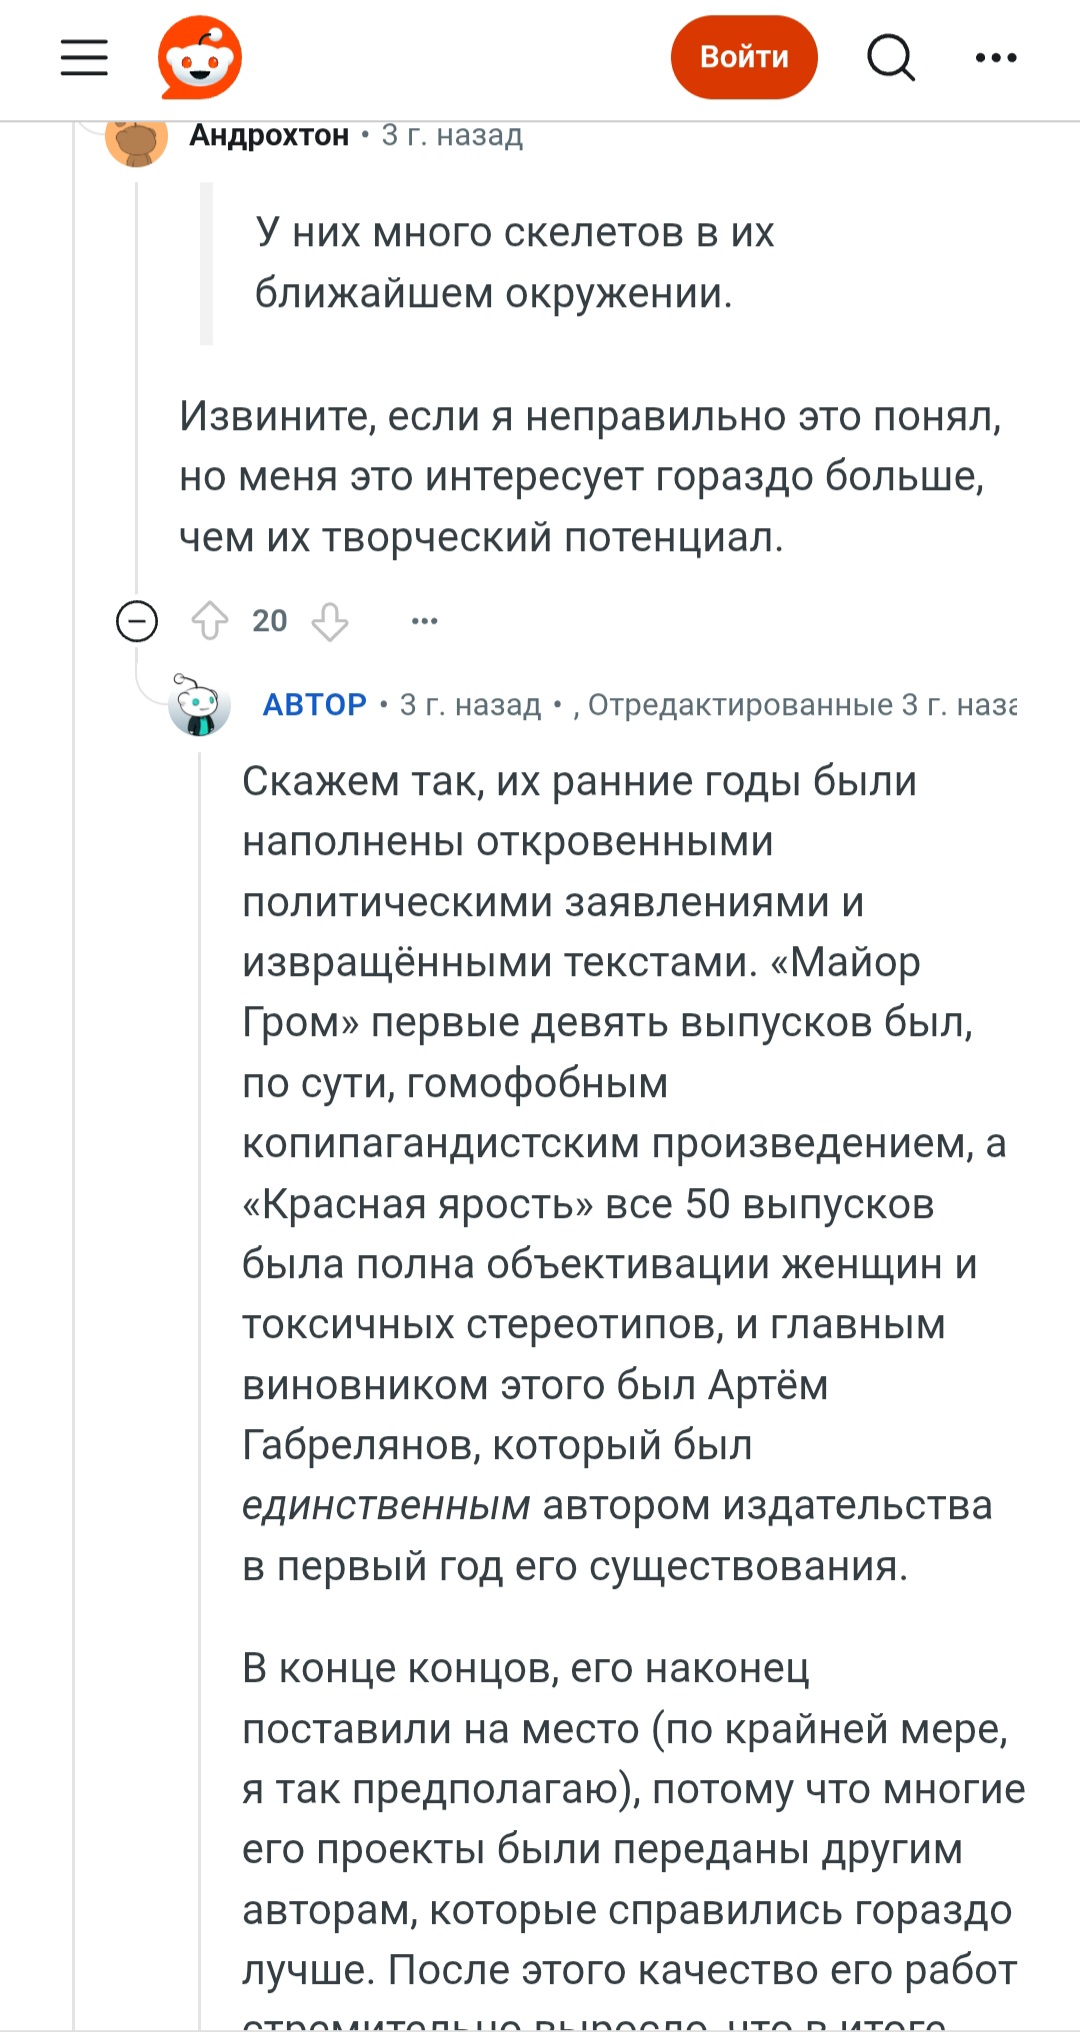Collapse the Андрохтон comment thread

[137, 621]
